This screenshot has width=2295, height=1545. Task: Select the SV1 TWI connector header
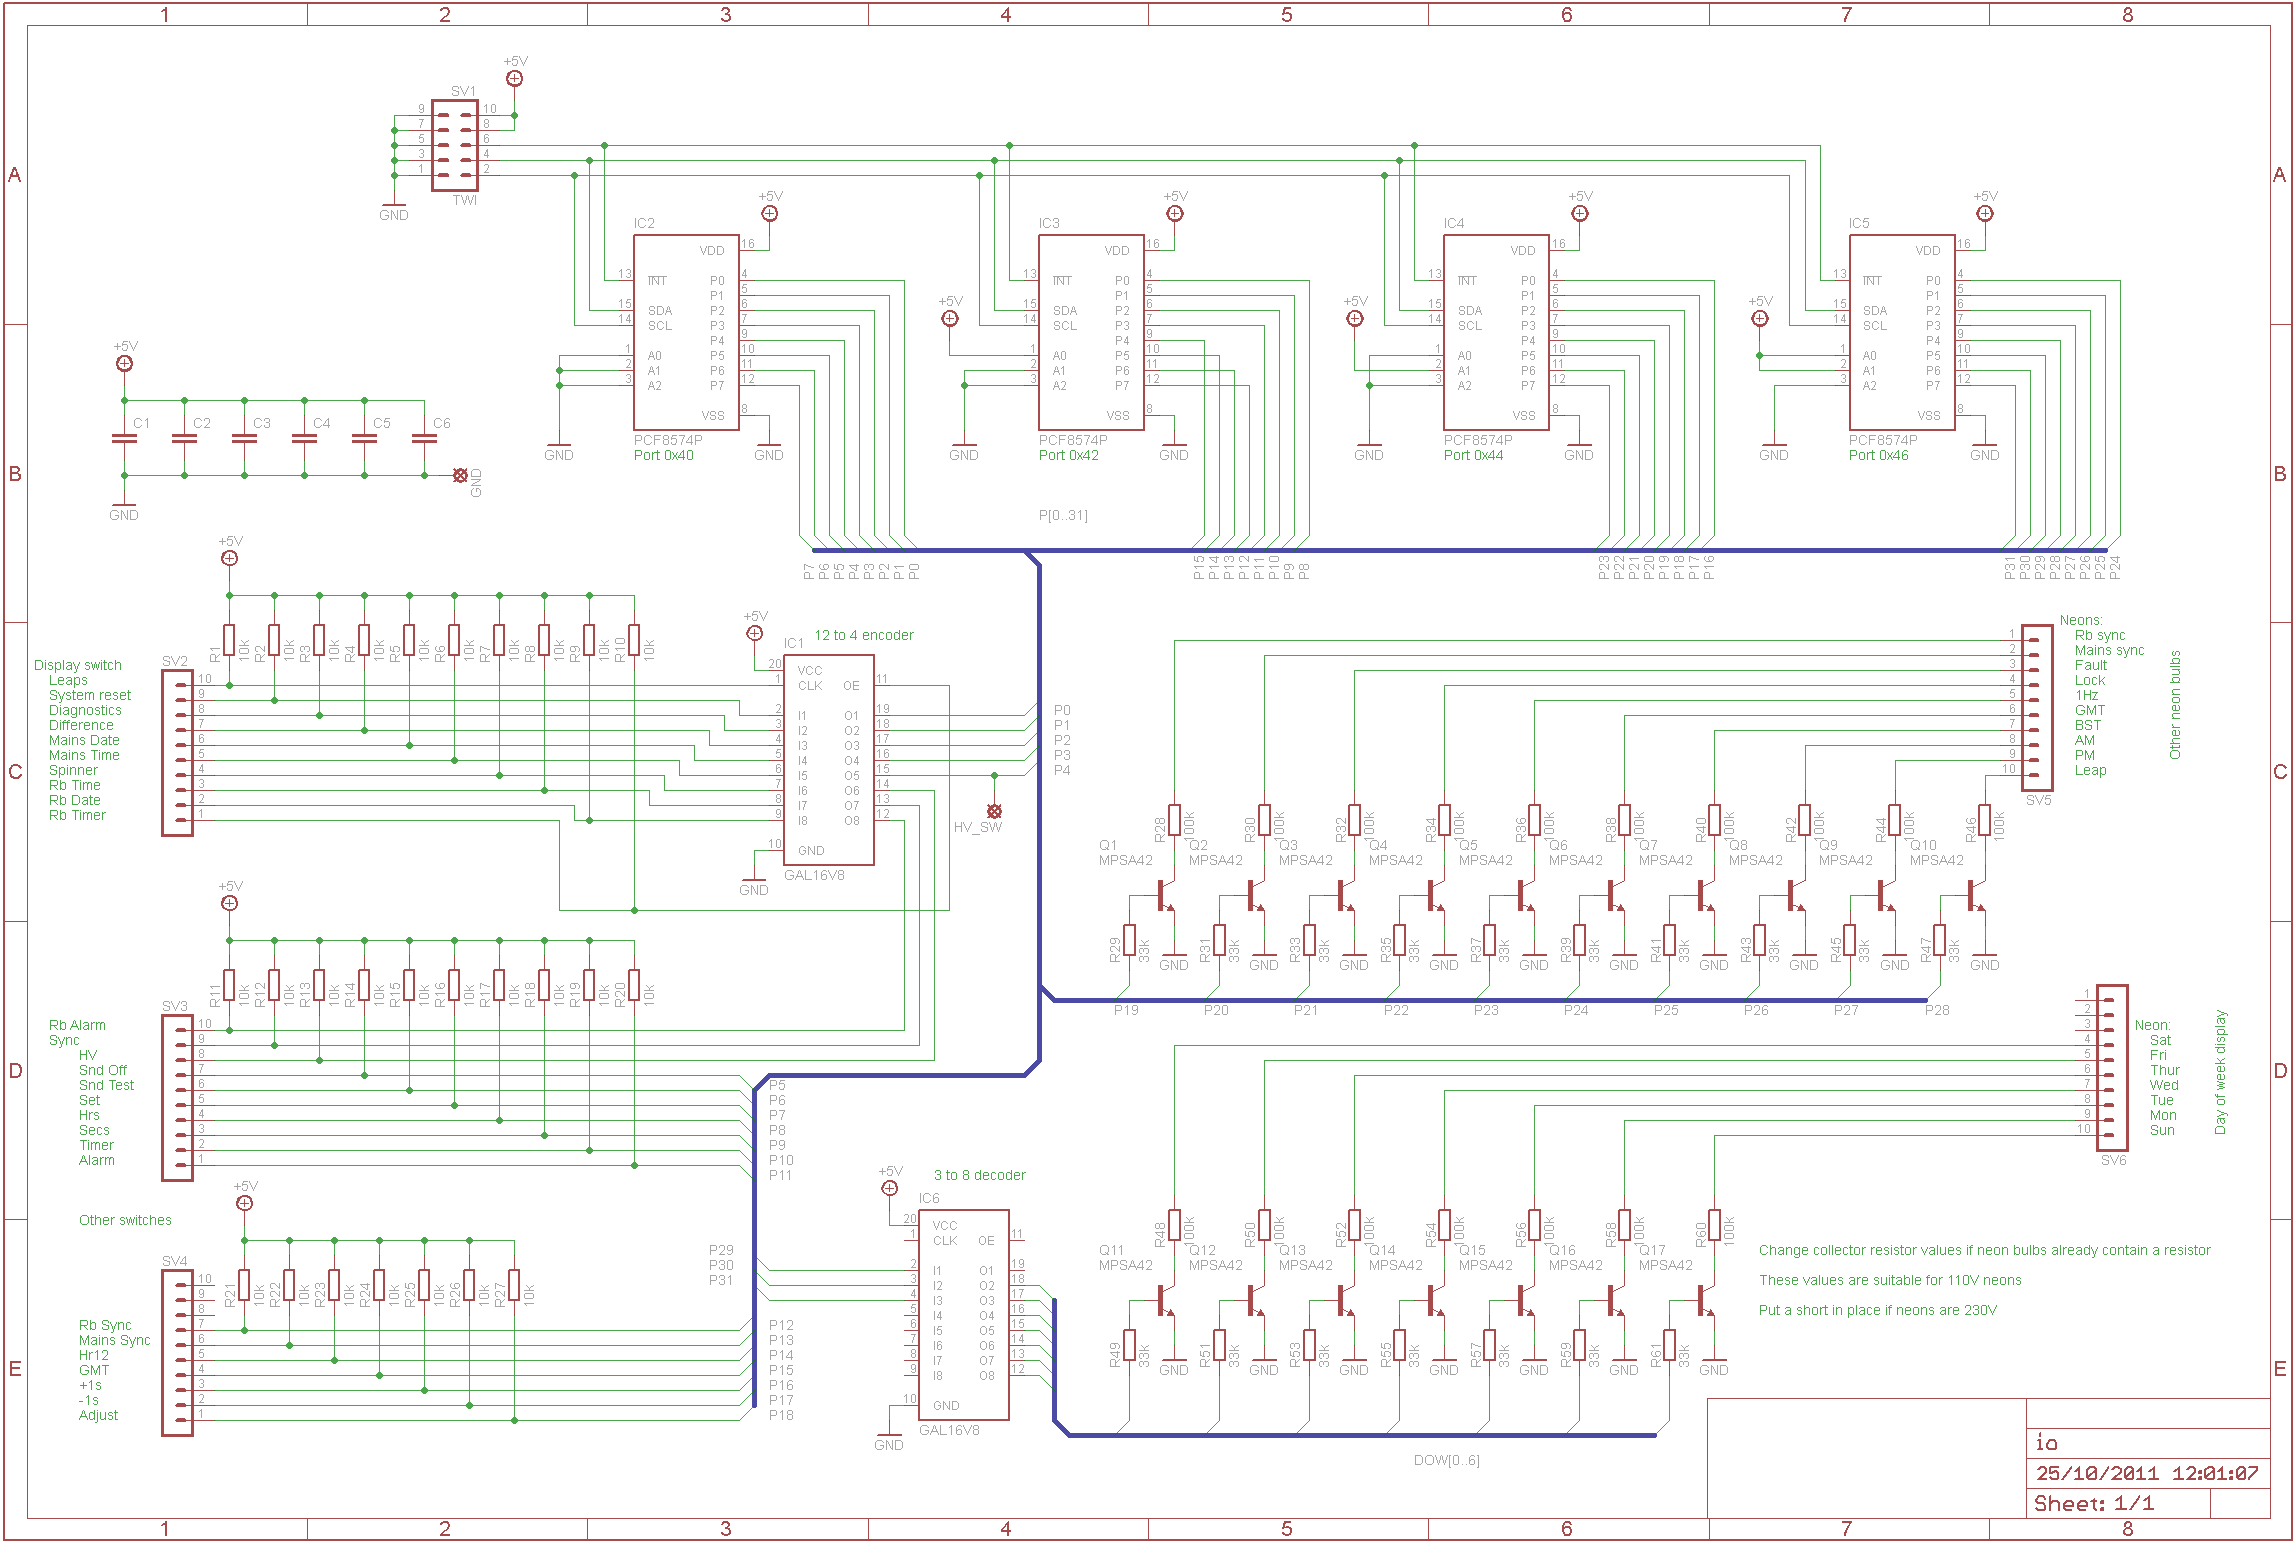coord(455,145)
